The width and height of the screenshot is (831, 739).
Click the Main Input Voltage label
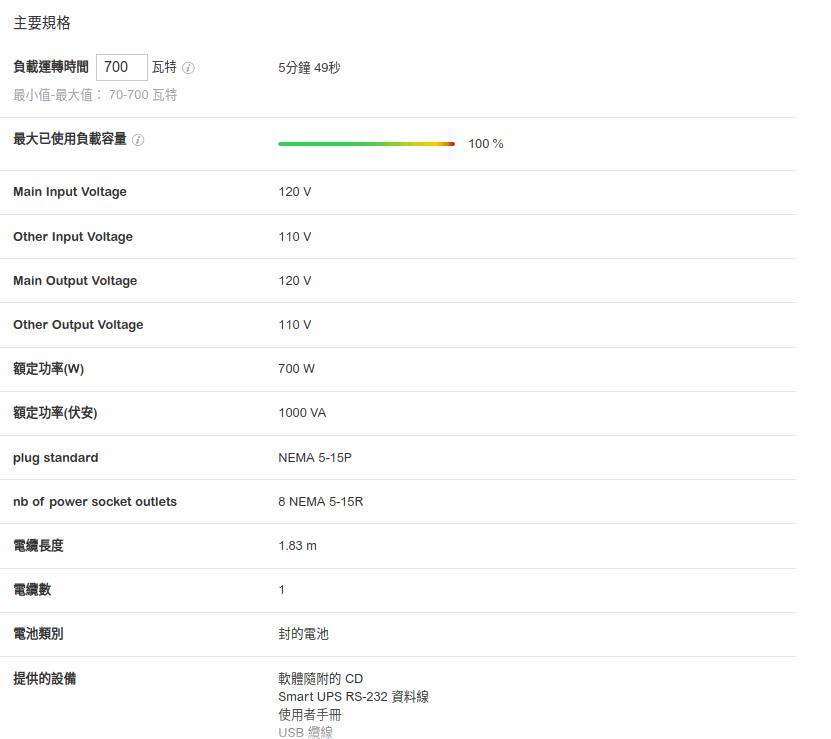tap(70, 192)
